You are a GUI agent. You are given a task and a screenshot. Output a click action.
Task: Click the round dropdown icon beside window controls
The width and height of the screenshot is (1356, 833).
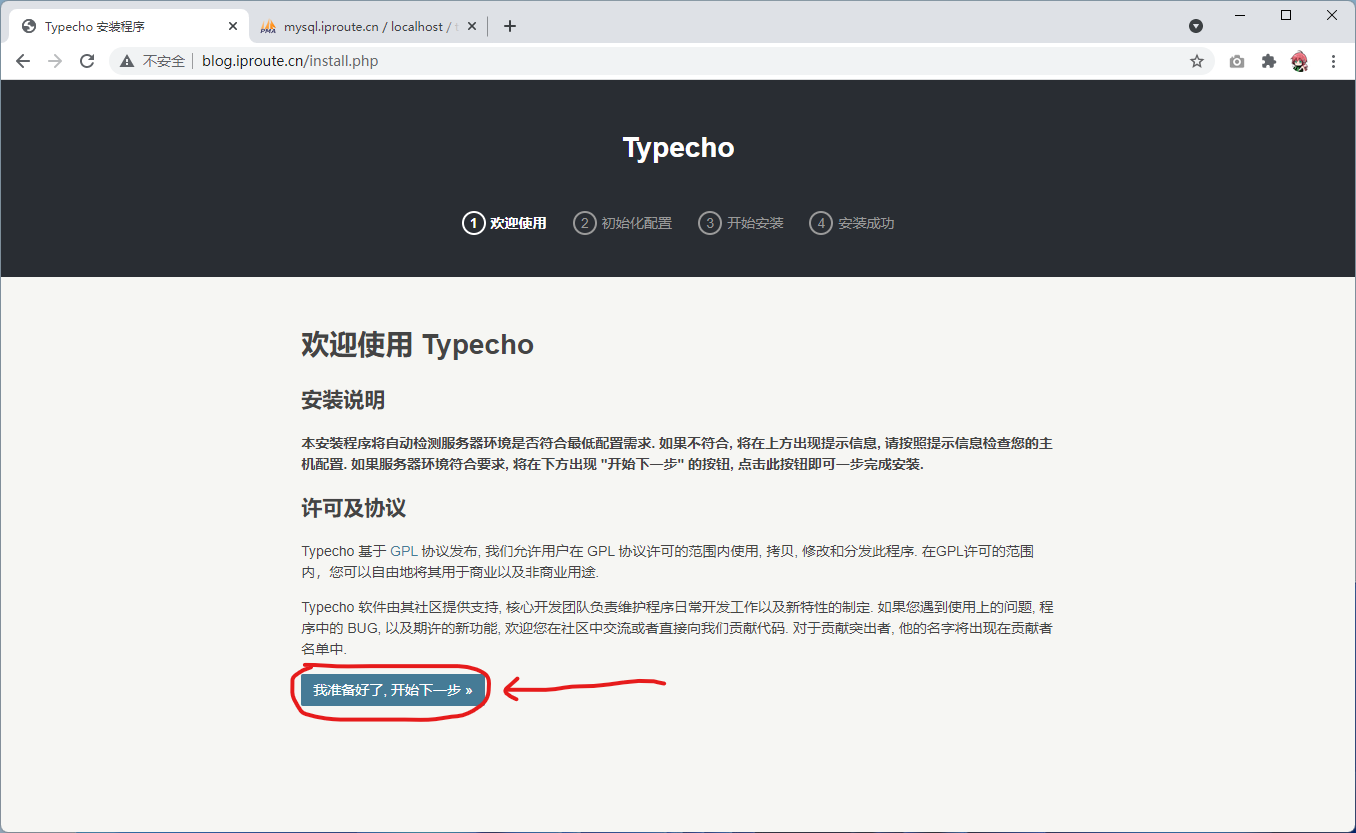(1195, 26)
